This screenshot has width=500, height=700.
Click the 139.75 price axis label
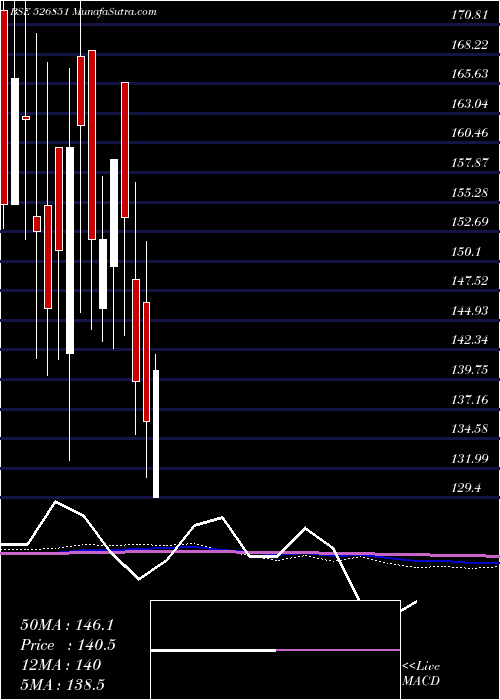[x=470, y=370]
